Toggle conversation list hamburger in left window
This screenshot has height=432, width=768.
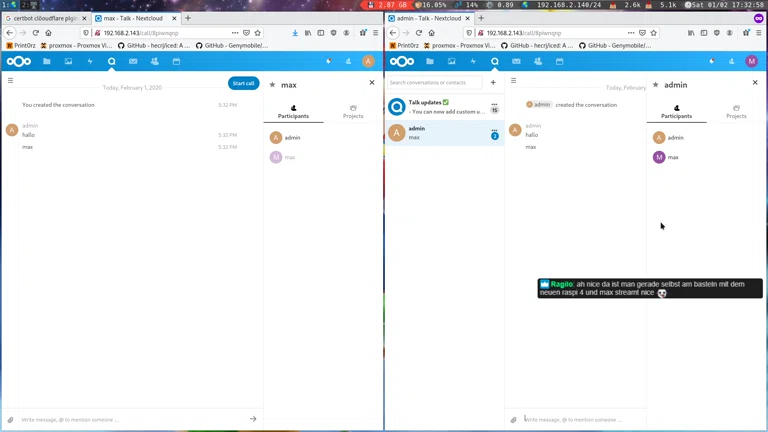[x=10, y=80]
